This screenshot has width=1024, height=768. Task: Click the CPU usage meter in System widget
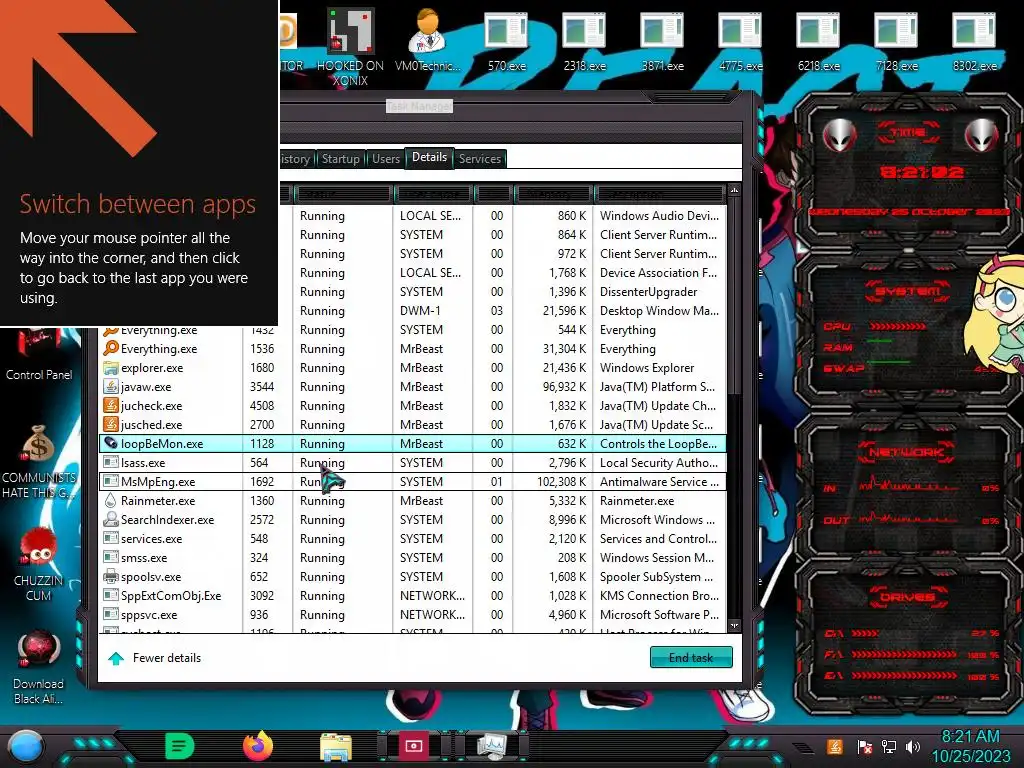(x=897, y=326)
